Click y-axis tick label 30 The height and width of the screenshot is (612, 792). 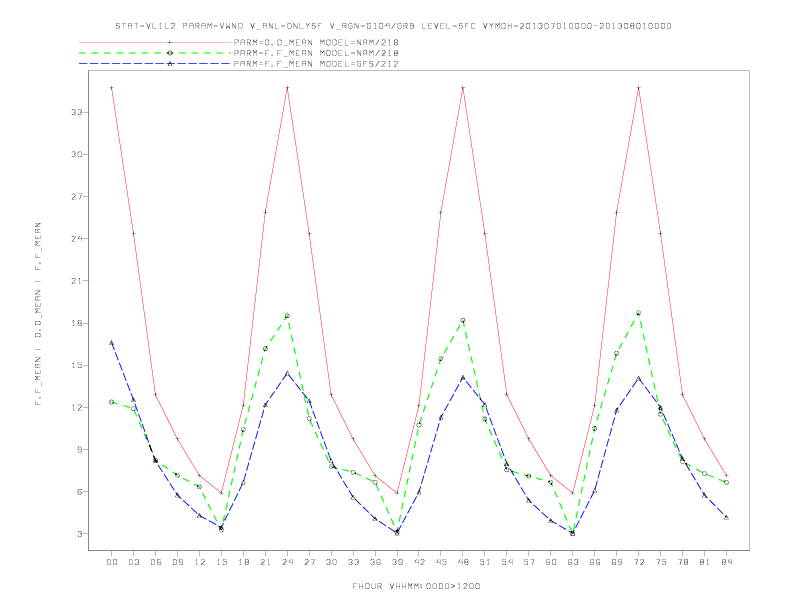(76, 155)
